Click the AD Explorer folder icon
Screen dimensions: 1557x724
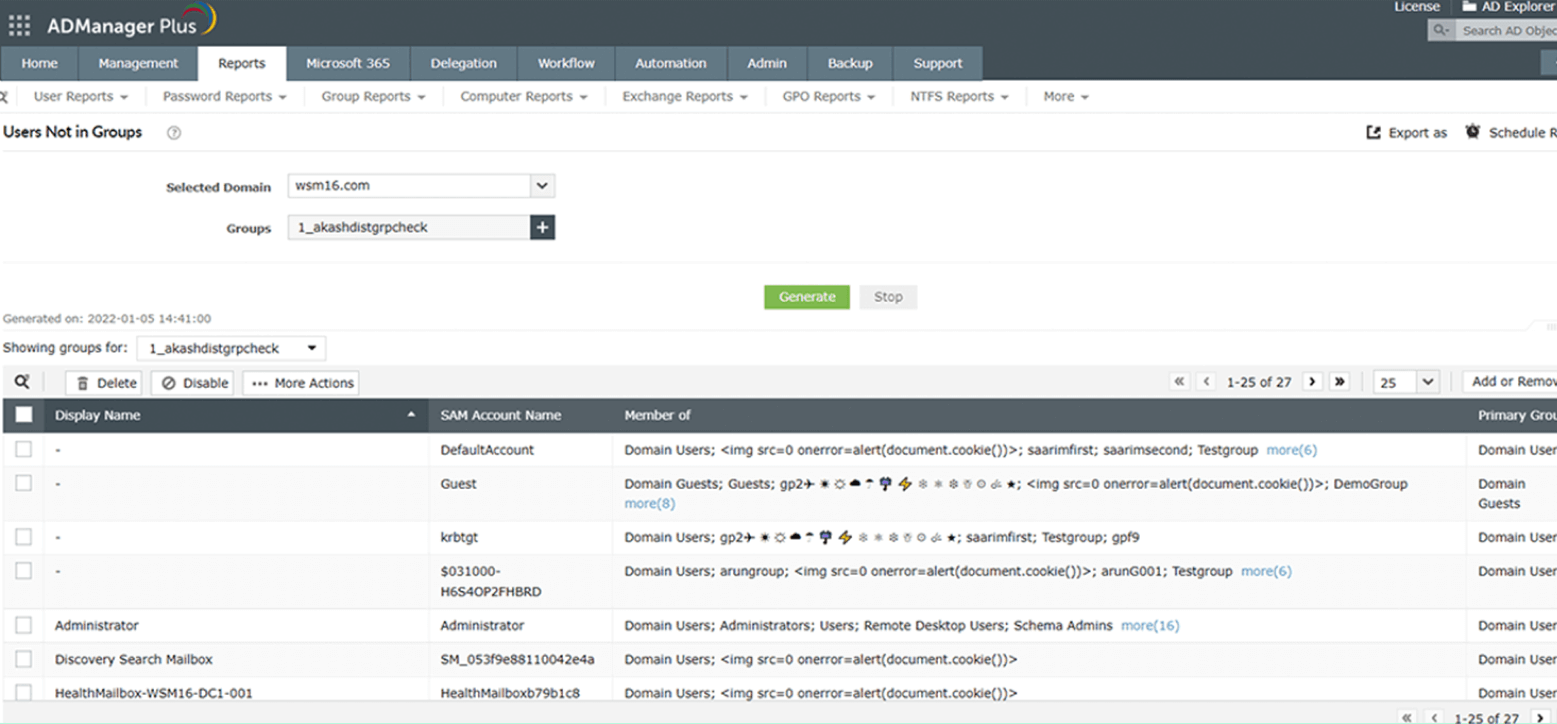tap(1469, 6)
